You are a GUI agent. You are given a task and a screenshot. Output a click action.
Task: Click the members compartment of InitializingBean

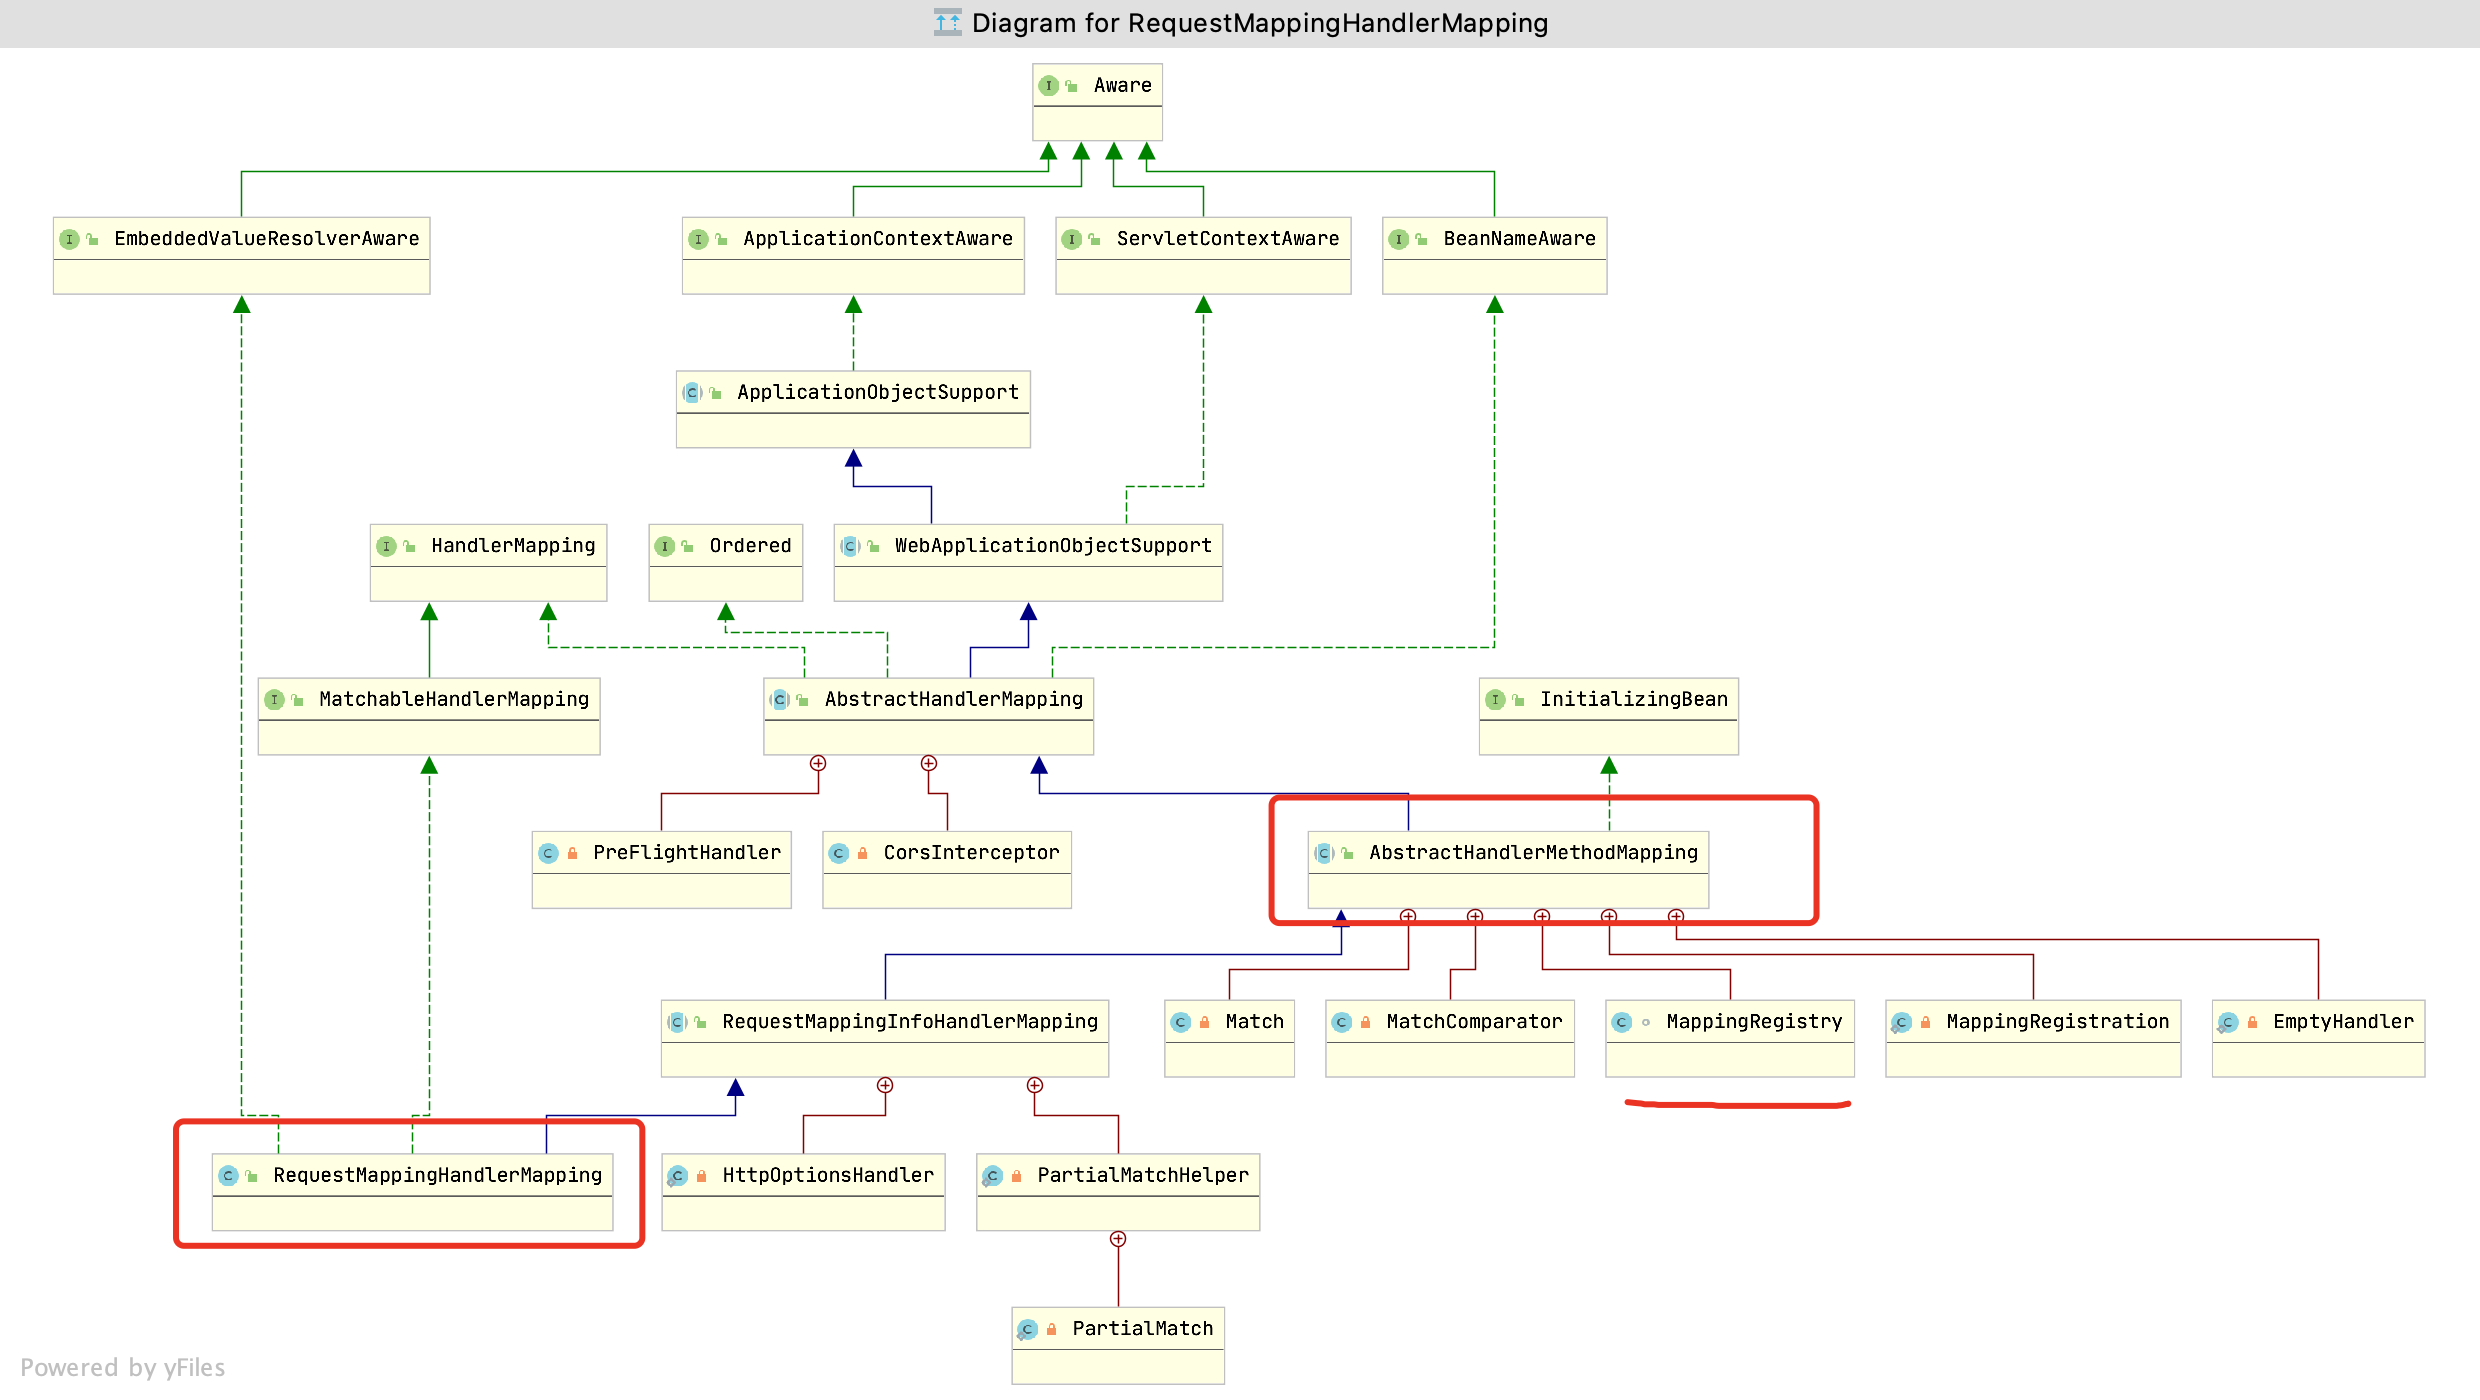click(1609, 738)
